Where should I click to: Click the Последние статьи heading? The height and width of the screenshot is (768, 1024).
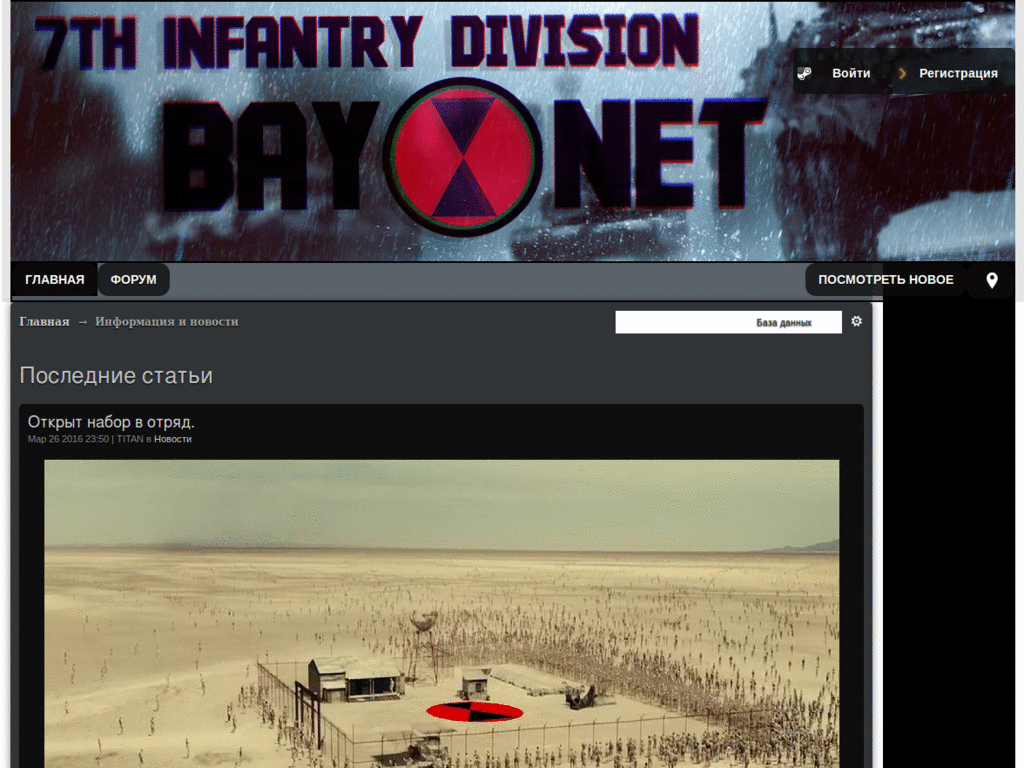116,376
